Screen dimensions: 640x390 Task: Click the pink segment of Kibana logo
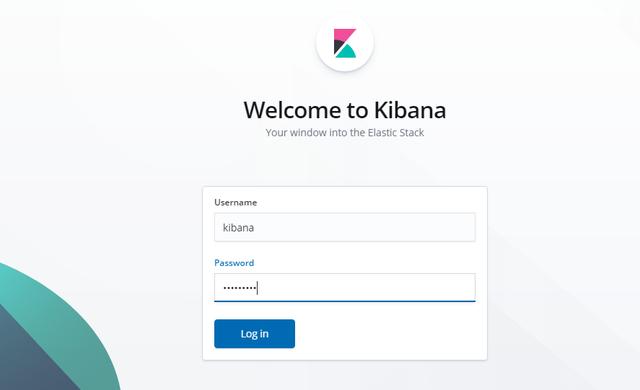point(344,34)
